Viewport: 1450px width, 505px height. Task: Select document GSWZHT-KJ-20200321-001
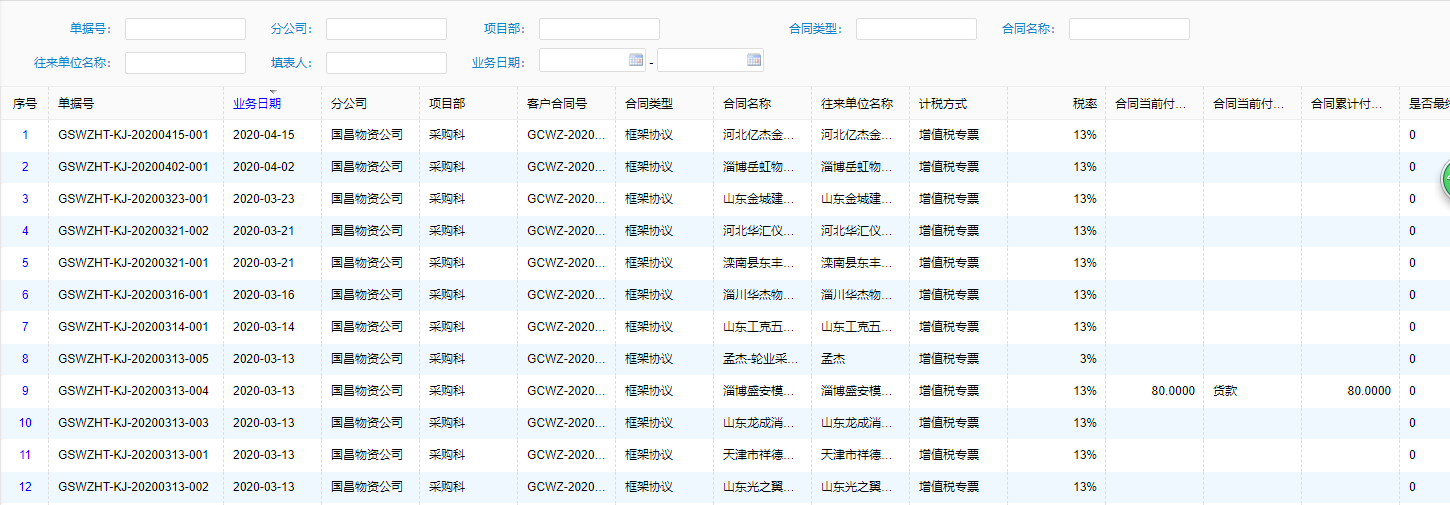tap(133, 263)
